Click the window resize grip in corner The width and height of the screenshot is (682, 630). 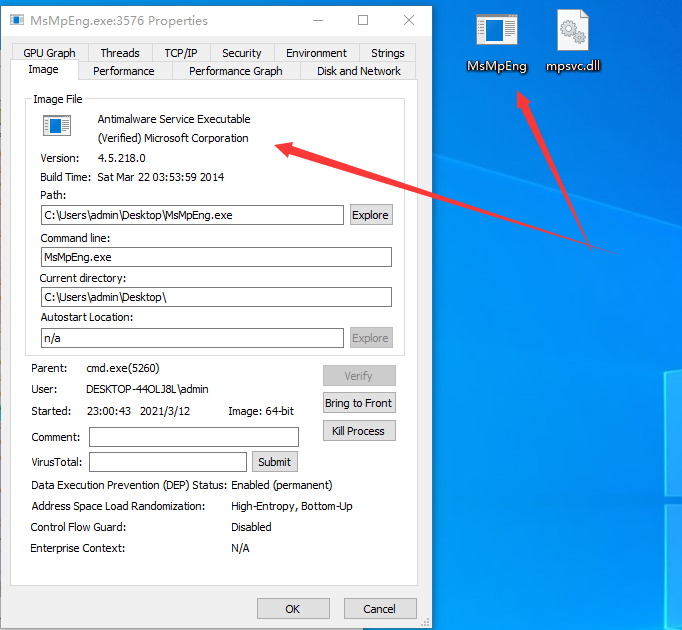tap(425, 623)
